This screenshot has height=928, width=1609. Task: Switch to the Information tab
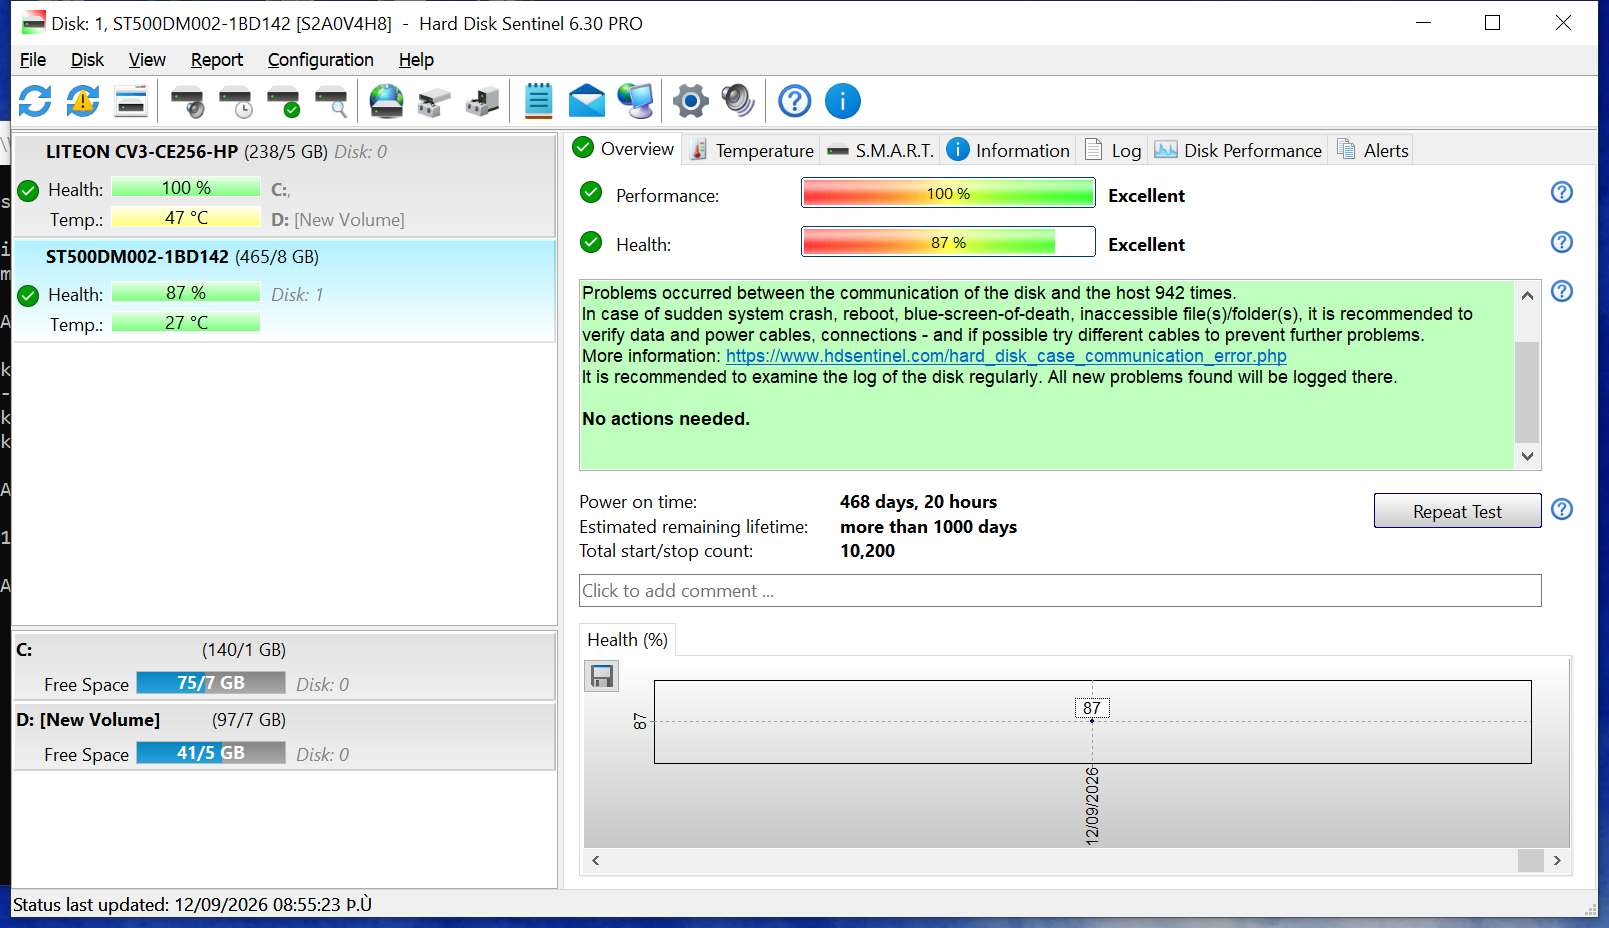(x=1009, y=150)
